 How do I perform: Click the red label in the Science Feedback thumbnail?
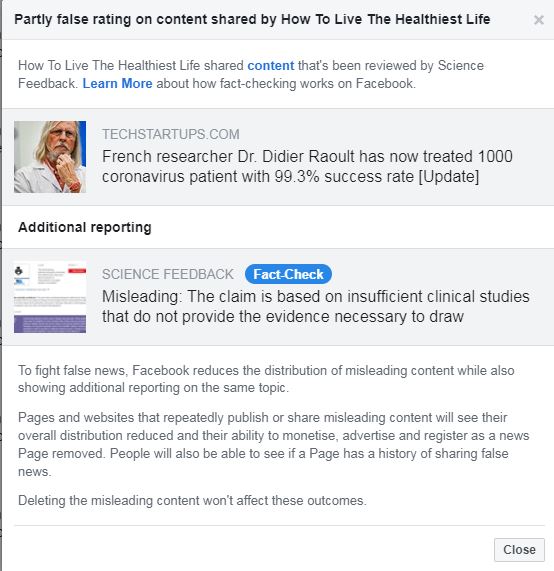click(x=77, y=271)
